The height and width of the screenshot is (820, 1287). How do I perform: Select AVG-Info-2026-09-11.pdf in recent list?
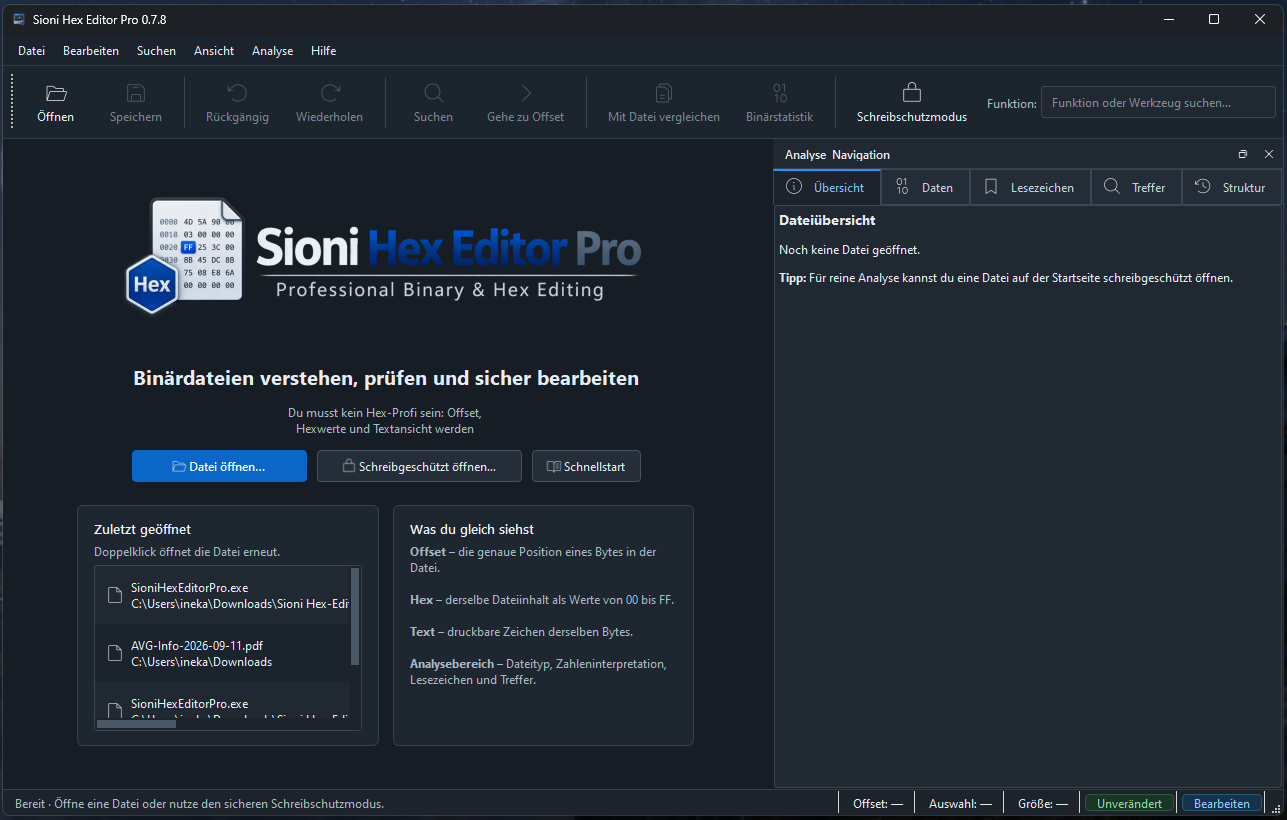point(222,653)
